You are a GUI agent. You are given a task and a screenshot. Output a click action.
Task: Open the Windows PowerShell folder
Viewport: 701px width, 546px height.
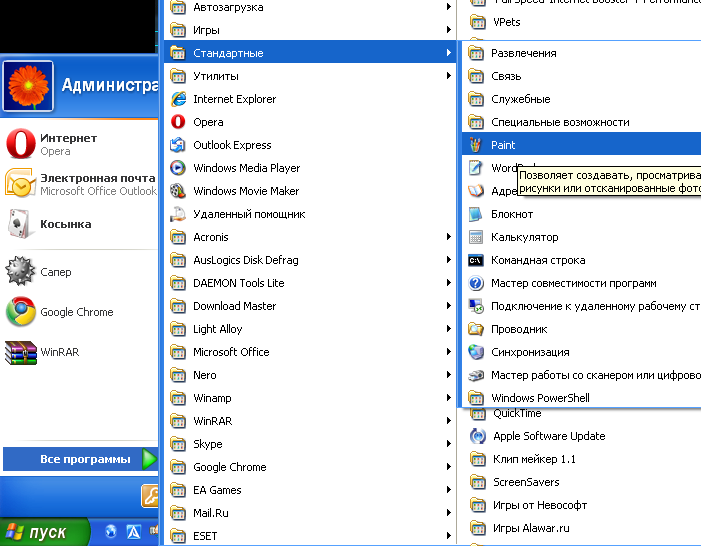point(581,398)
